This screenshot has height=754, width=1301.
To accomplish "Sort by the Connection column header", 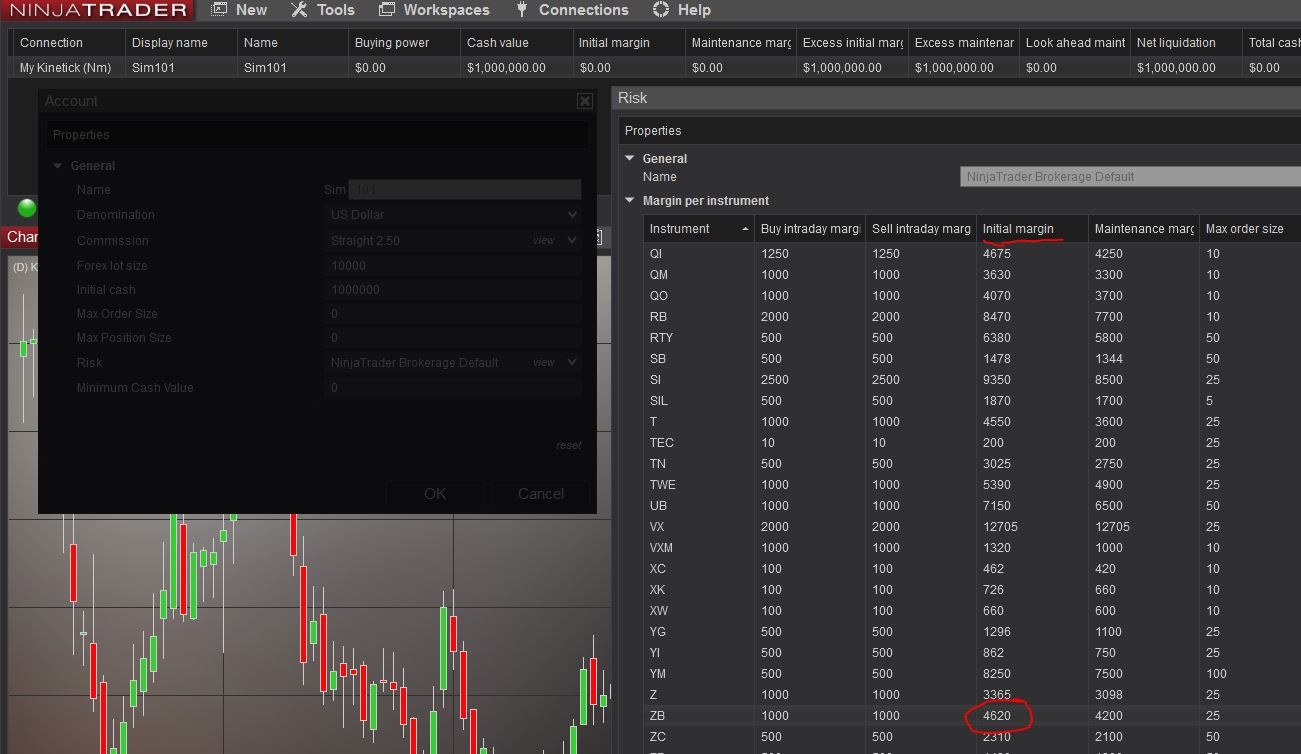I will point(69,43).
